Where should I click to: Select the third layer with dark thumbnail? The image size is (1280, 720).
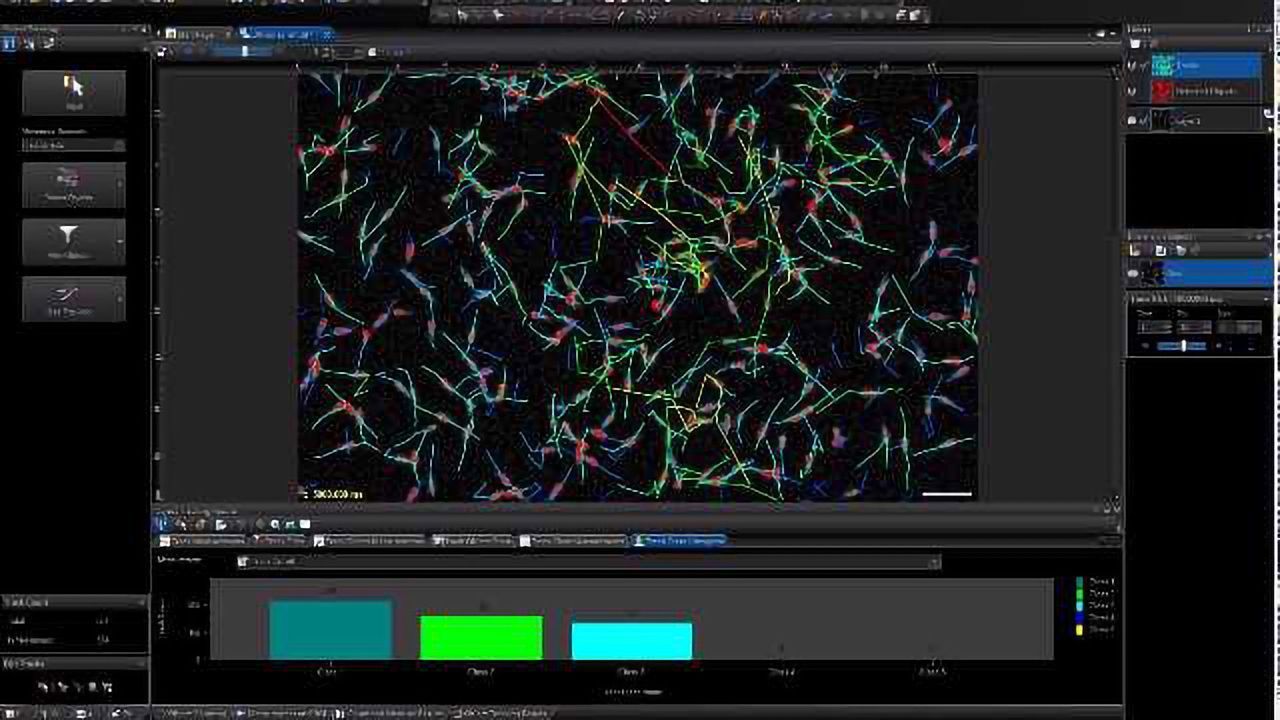click(x=1205, y=120)
